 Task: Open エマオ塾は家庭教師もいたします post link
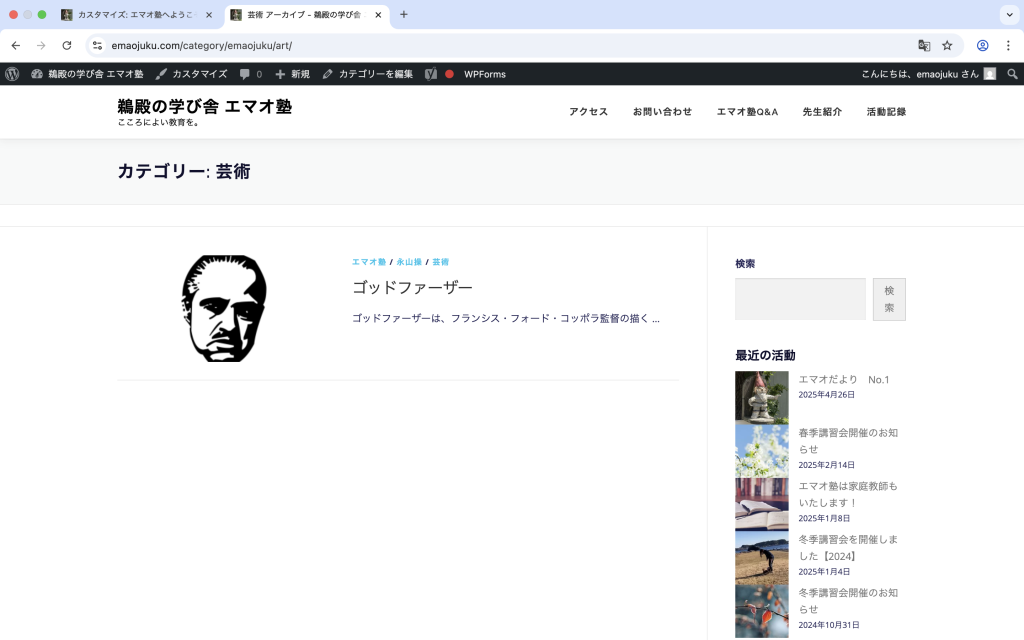coord(848,494)
